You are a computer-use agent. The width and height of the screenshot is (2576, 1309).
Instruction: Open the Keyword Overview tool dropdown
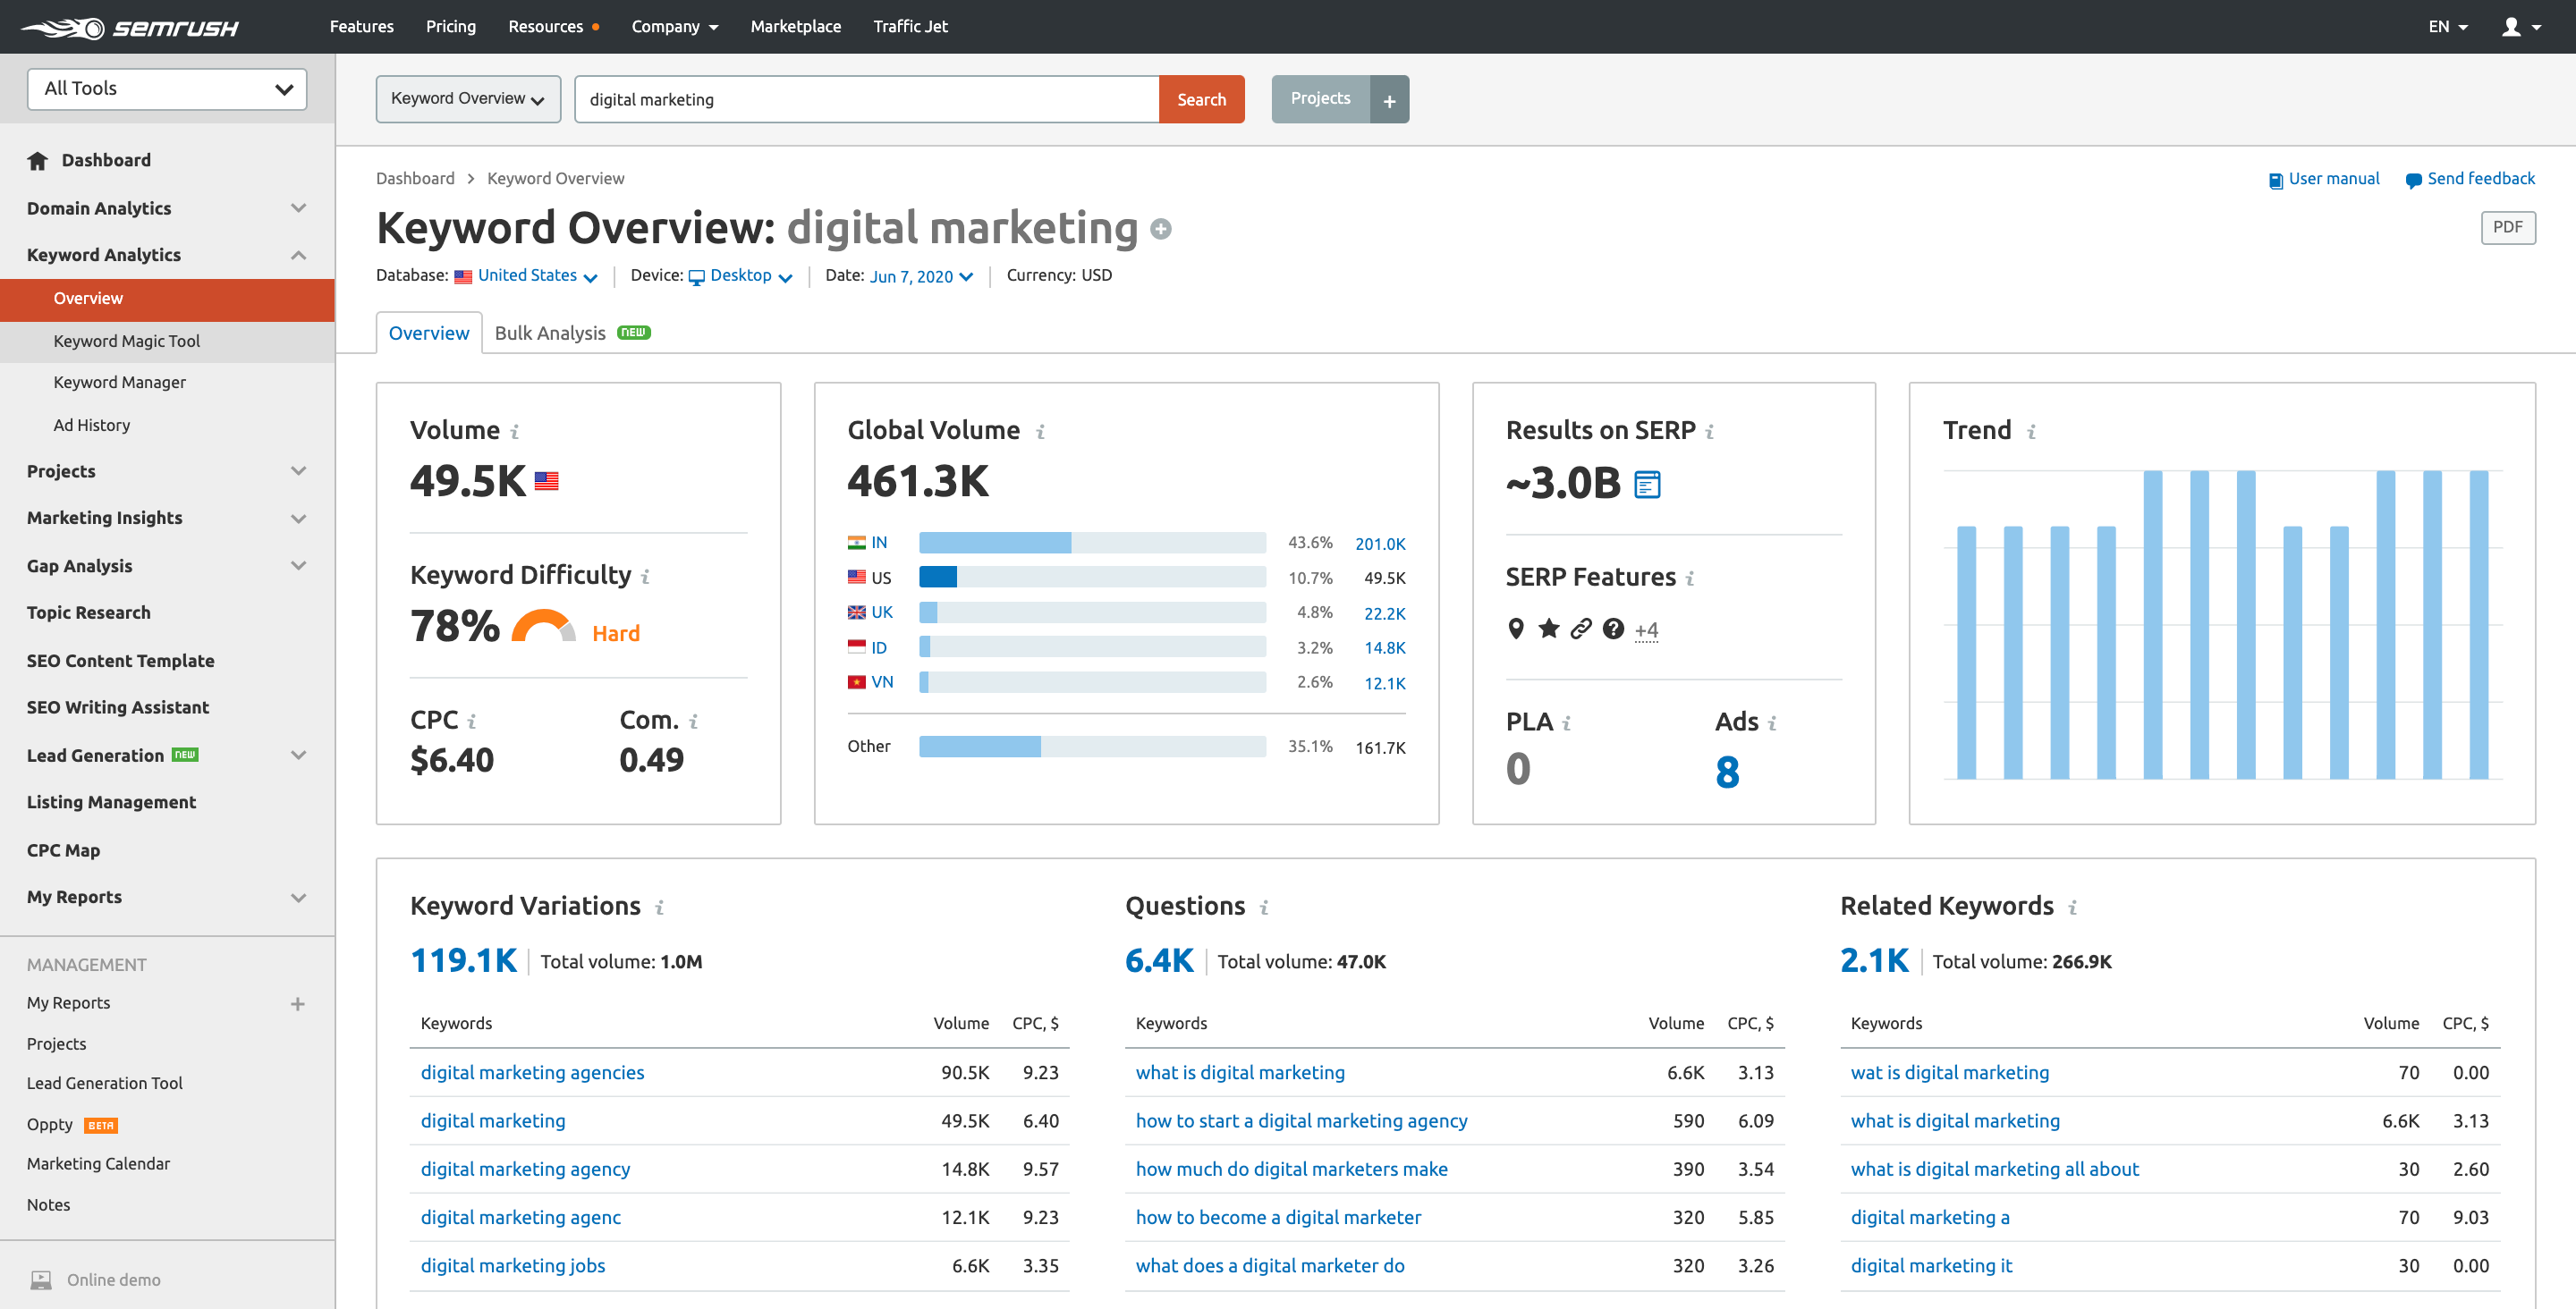468,99
